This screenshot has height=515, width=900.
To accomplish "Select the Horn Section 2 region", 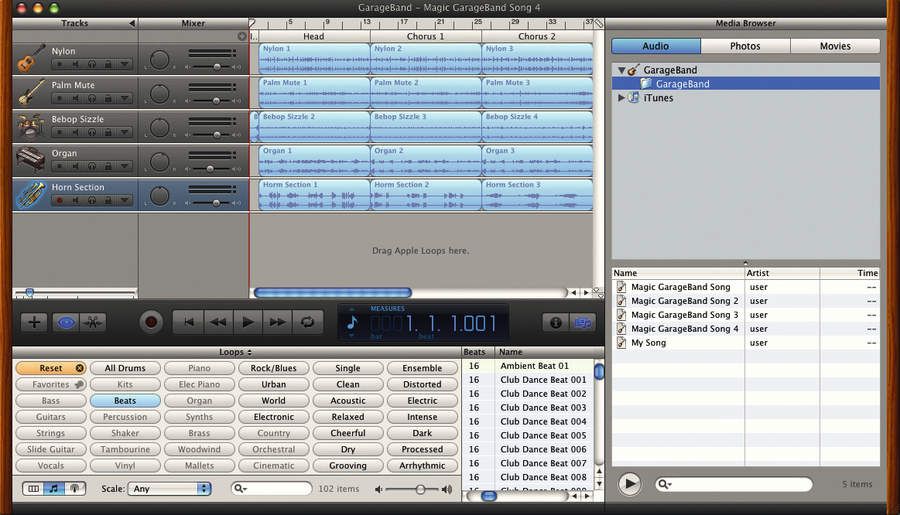I will pos(426,195).
